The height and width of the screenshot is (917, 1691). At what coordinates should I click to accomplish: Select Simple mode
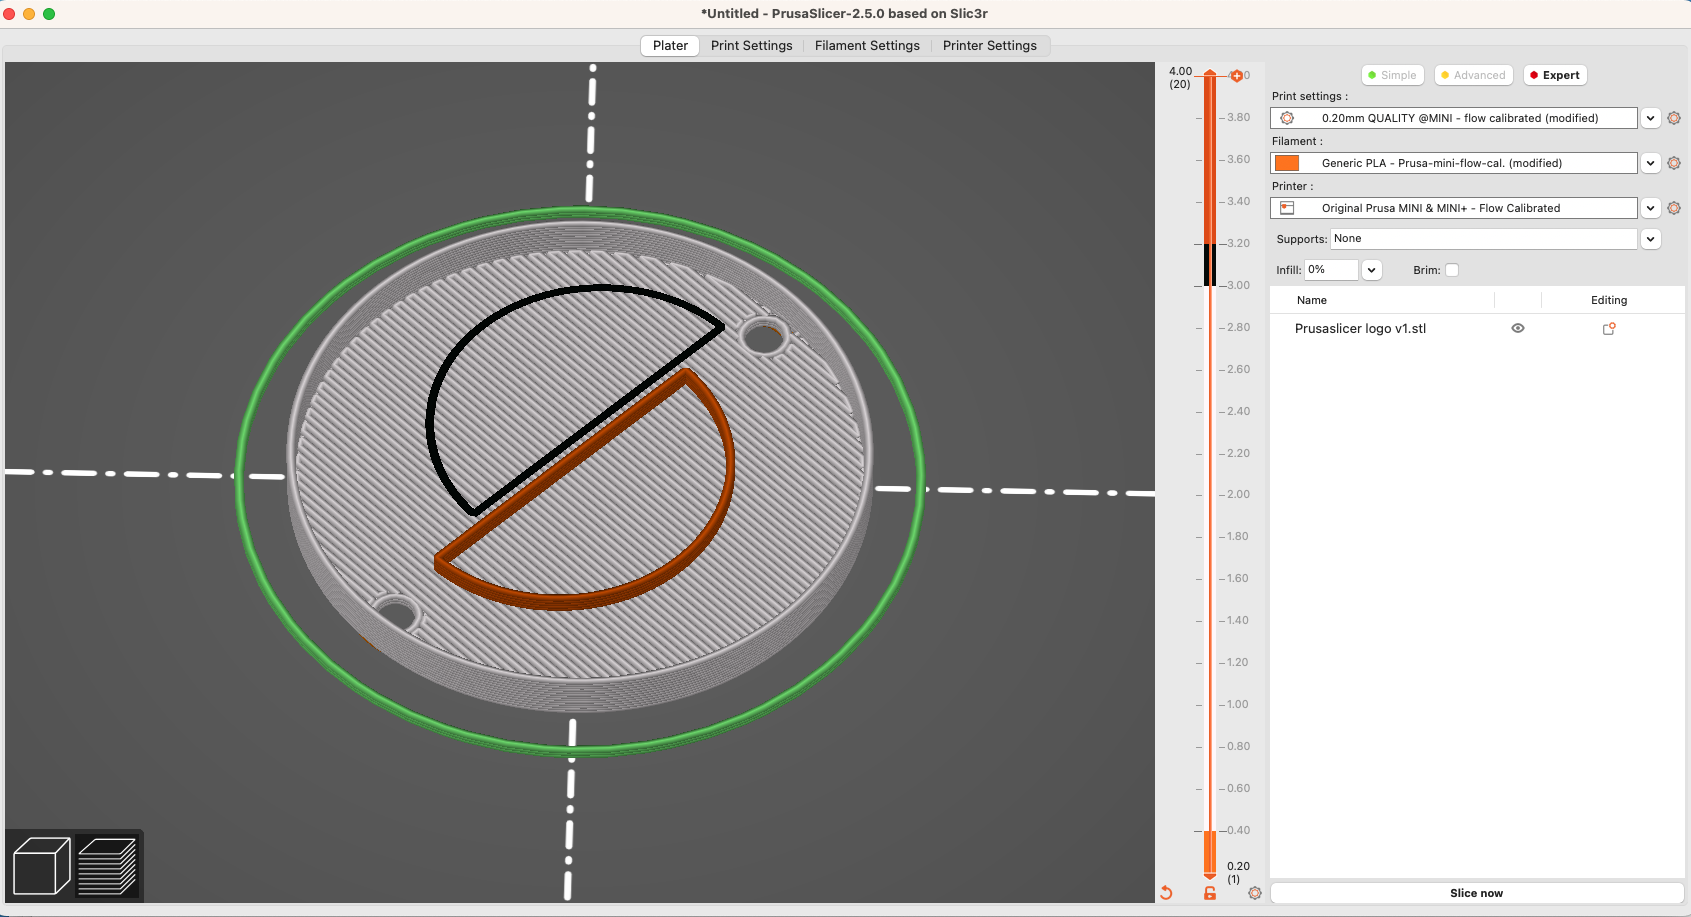[1392, 75]
